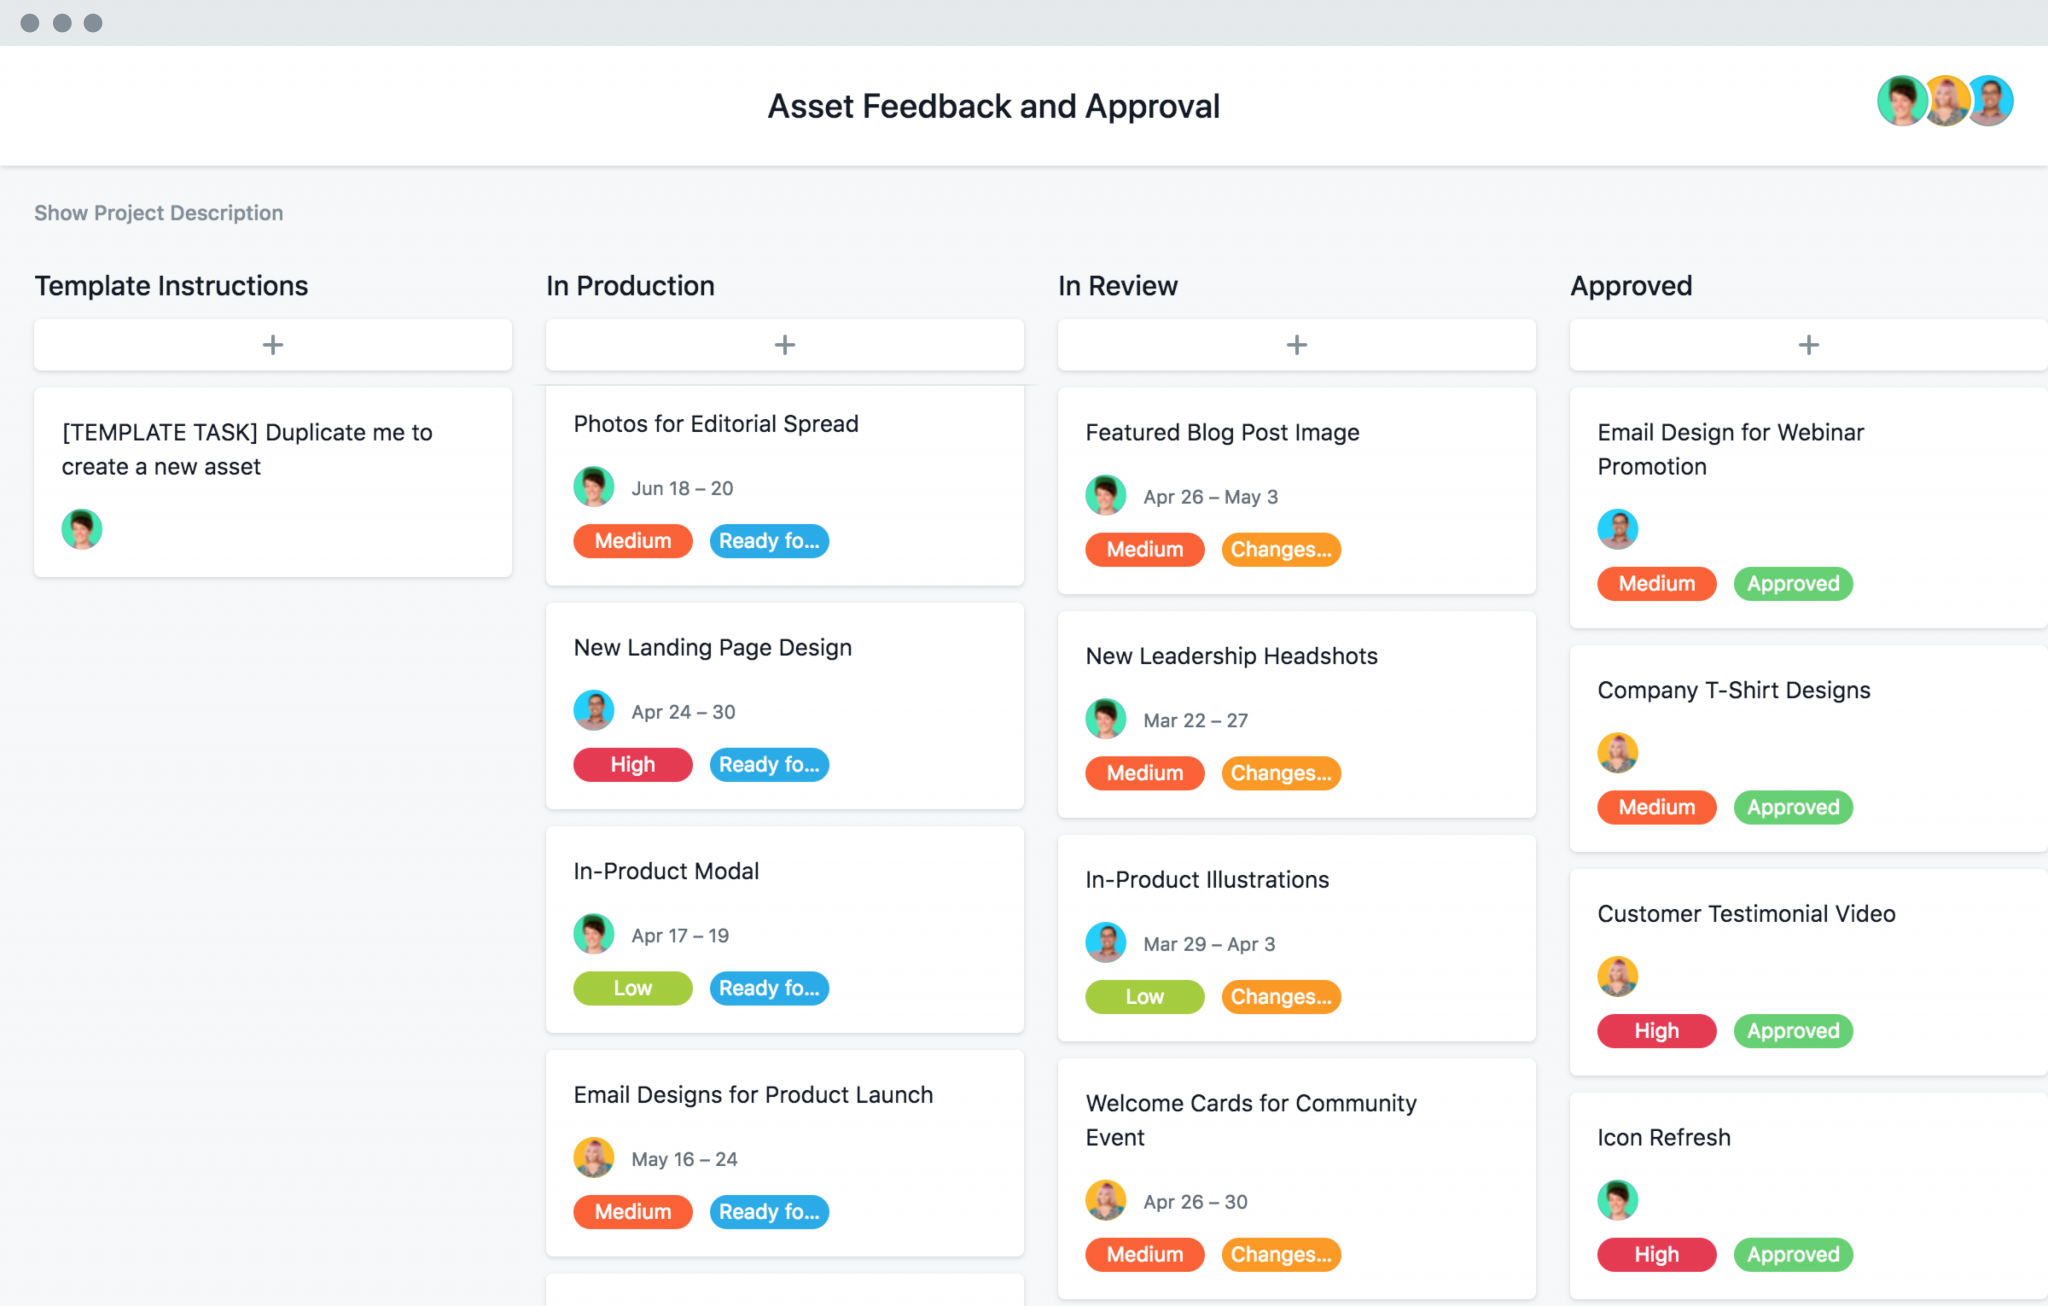2048x1306 pixels.
Task: Click the Approved tag on Icon Refresh card
Action: pyautogui.click(x=1793, y=1255)
